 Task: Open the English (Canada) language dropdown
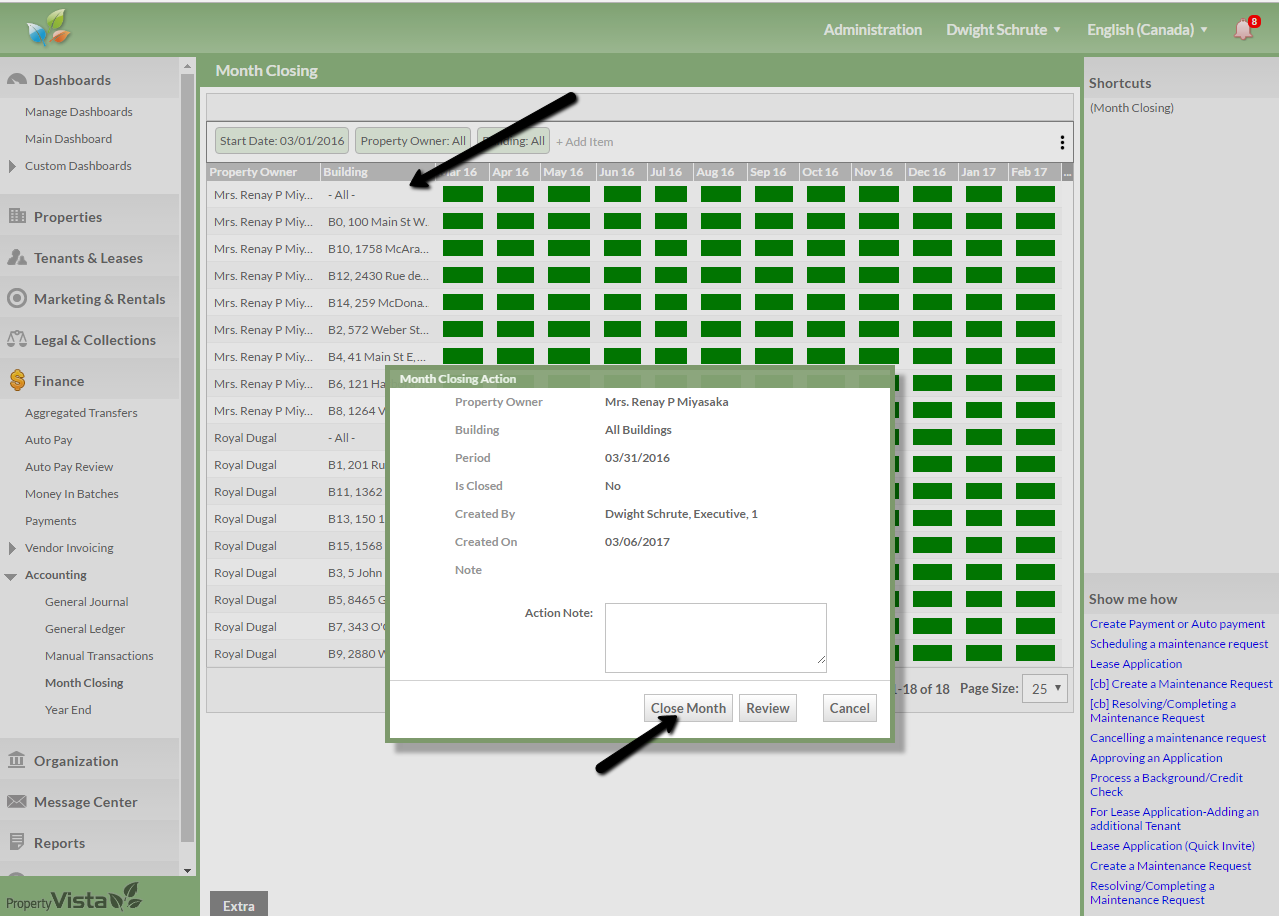click(1147, 30)
